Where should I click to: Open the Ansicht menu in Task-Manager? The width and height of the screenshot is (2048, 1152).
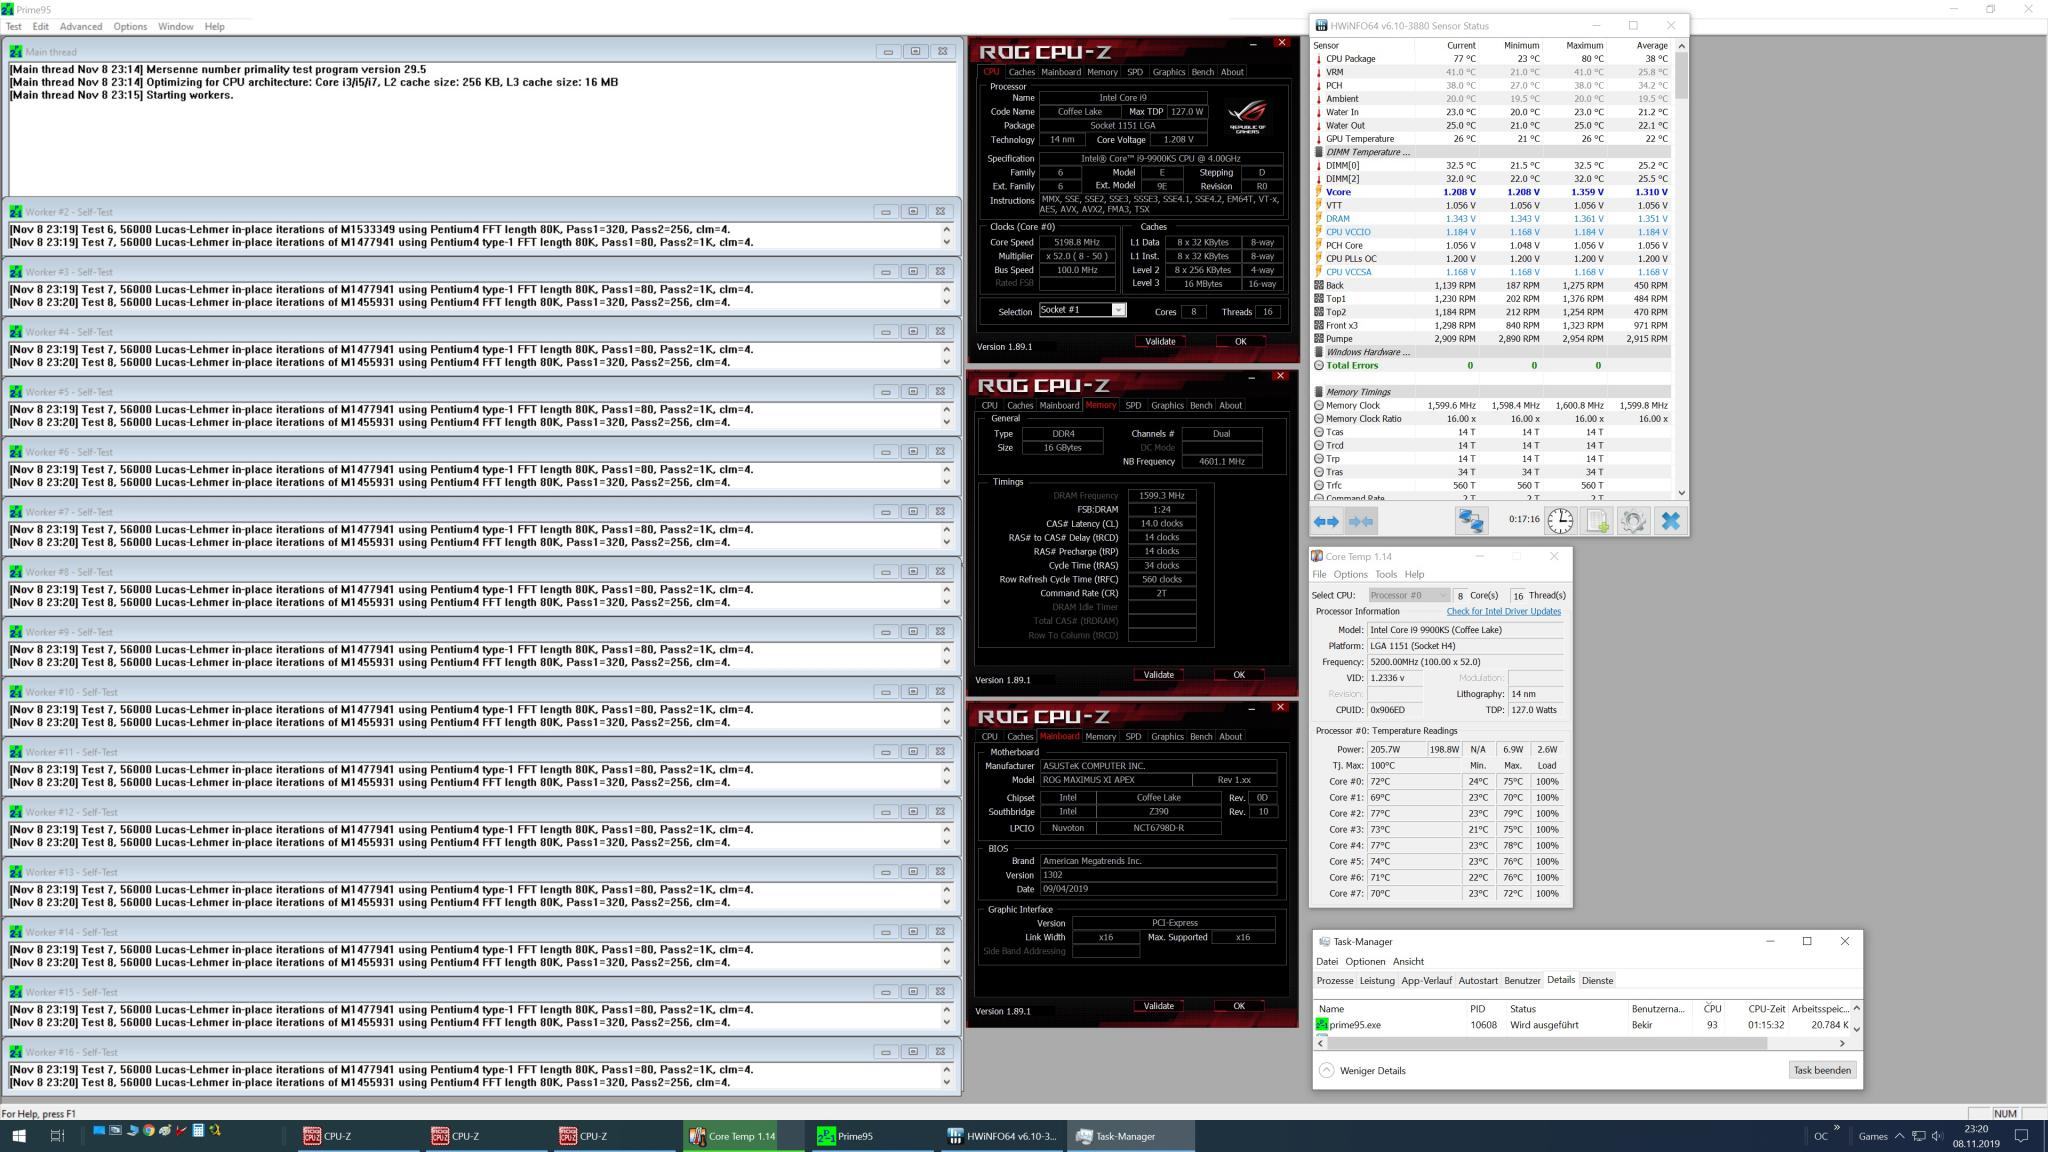[1408, 961]
